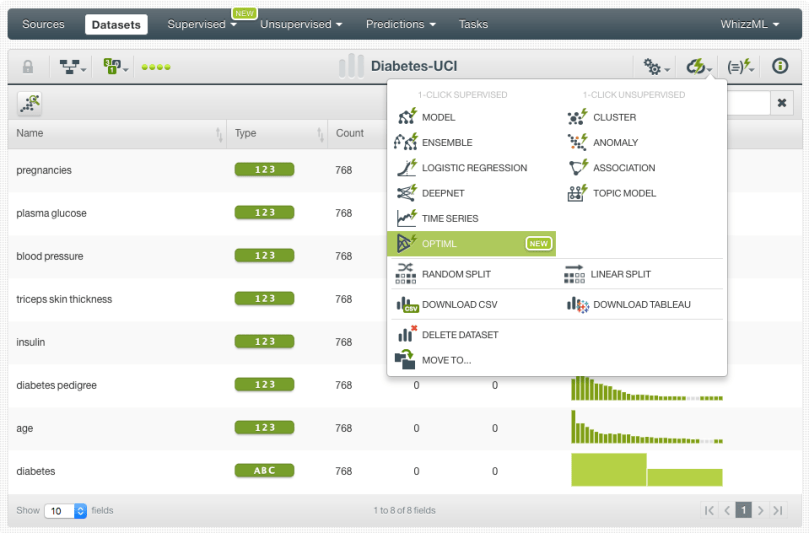Click the four green dots status indicator
Screen dimensions: 809x533
click(156, 67)
